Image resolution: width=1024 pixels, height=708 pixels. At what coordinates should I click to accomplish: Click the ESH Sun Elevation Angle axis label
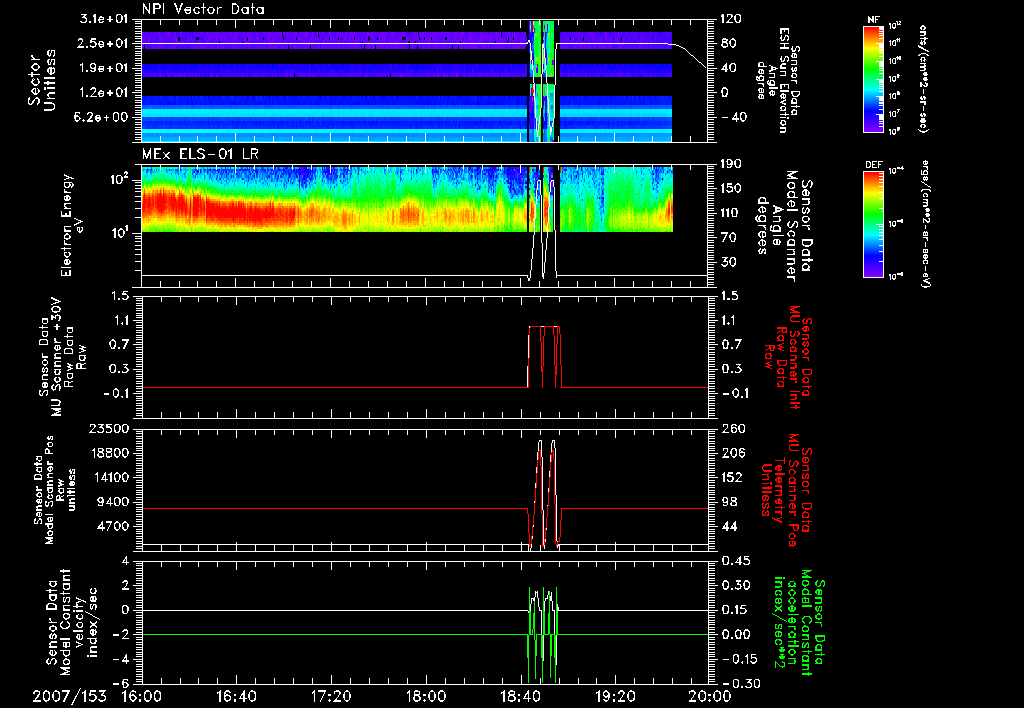(x=783, y=80)
